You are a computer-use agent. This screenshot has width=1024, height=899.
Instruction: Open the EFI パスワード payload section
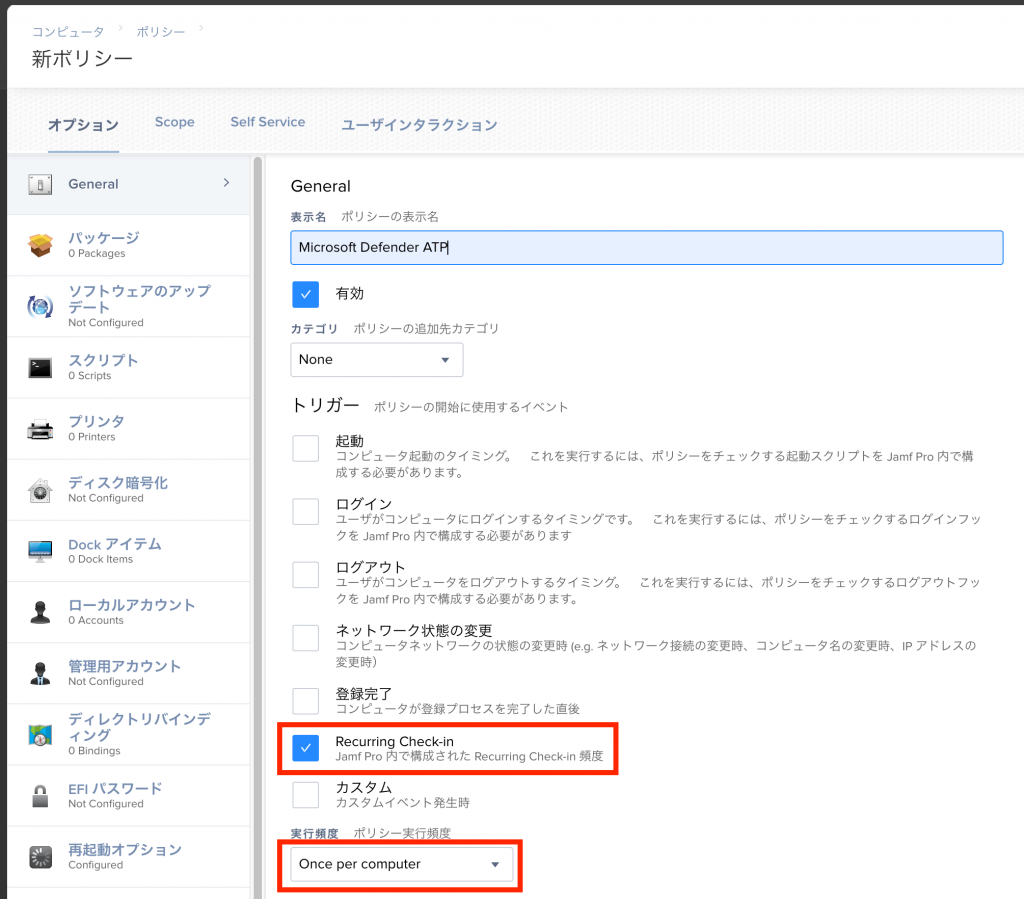pyautogui.click(x=129, y=796)
